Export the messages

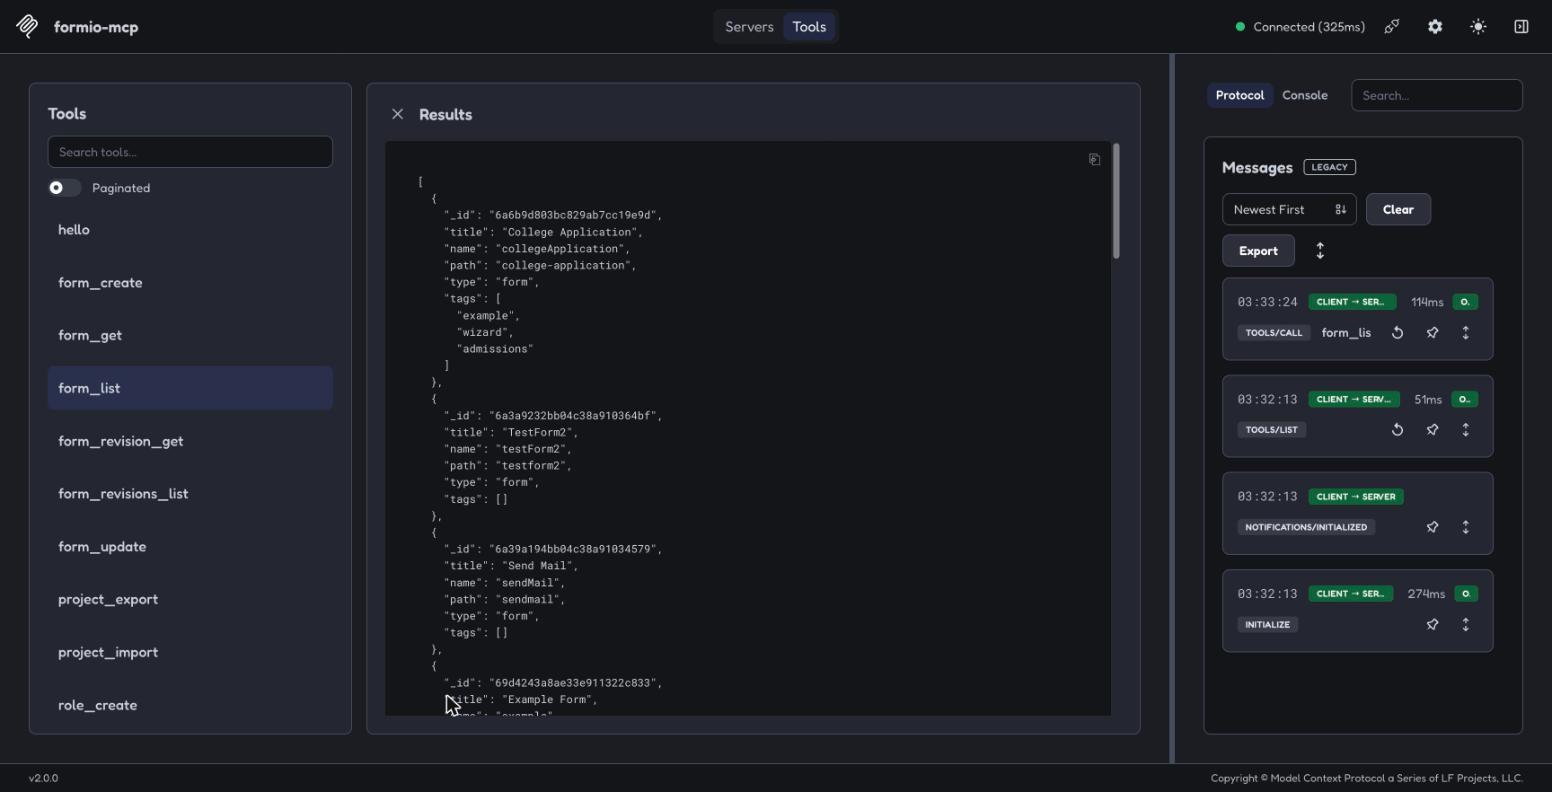tap(1258, 251)
